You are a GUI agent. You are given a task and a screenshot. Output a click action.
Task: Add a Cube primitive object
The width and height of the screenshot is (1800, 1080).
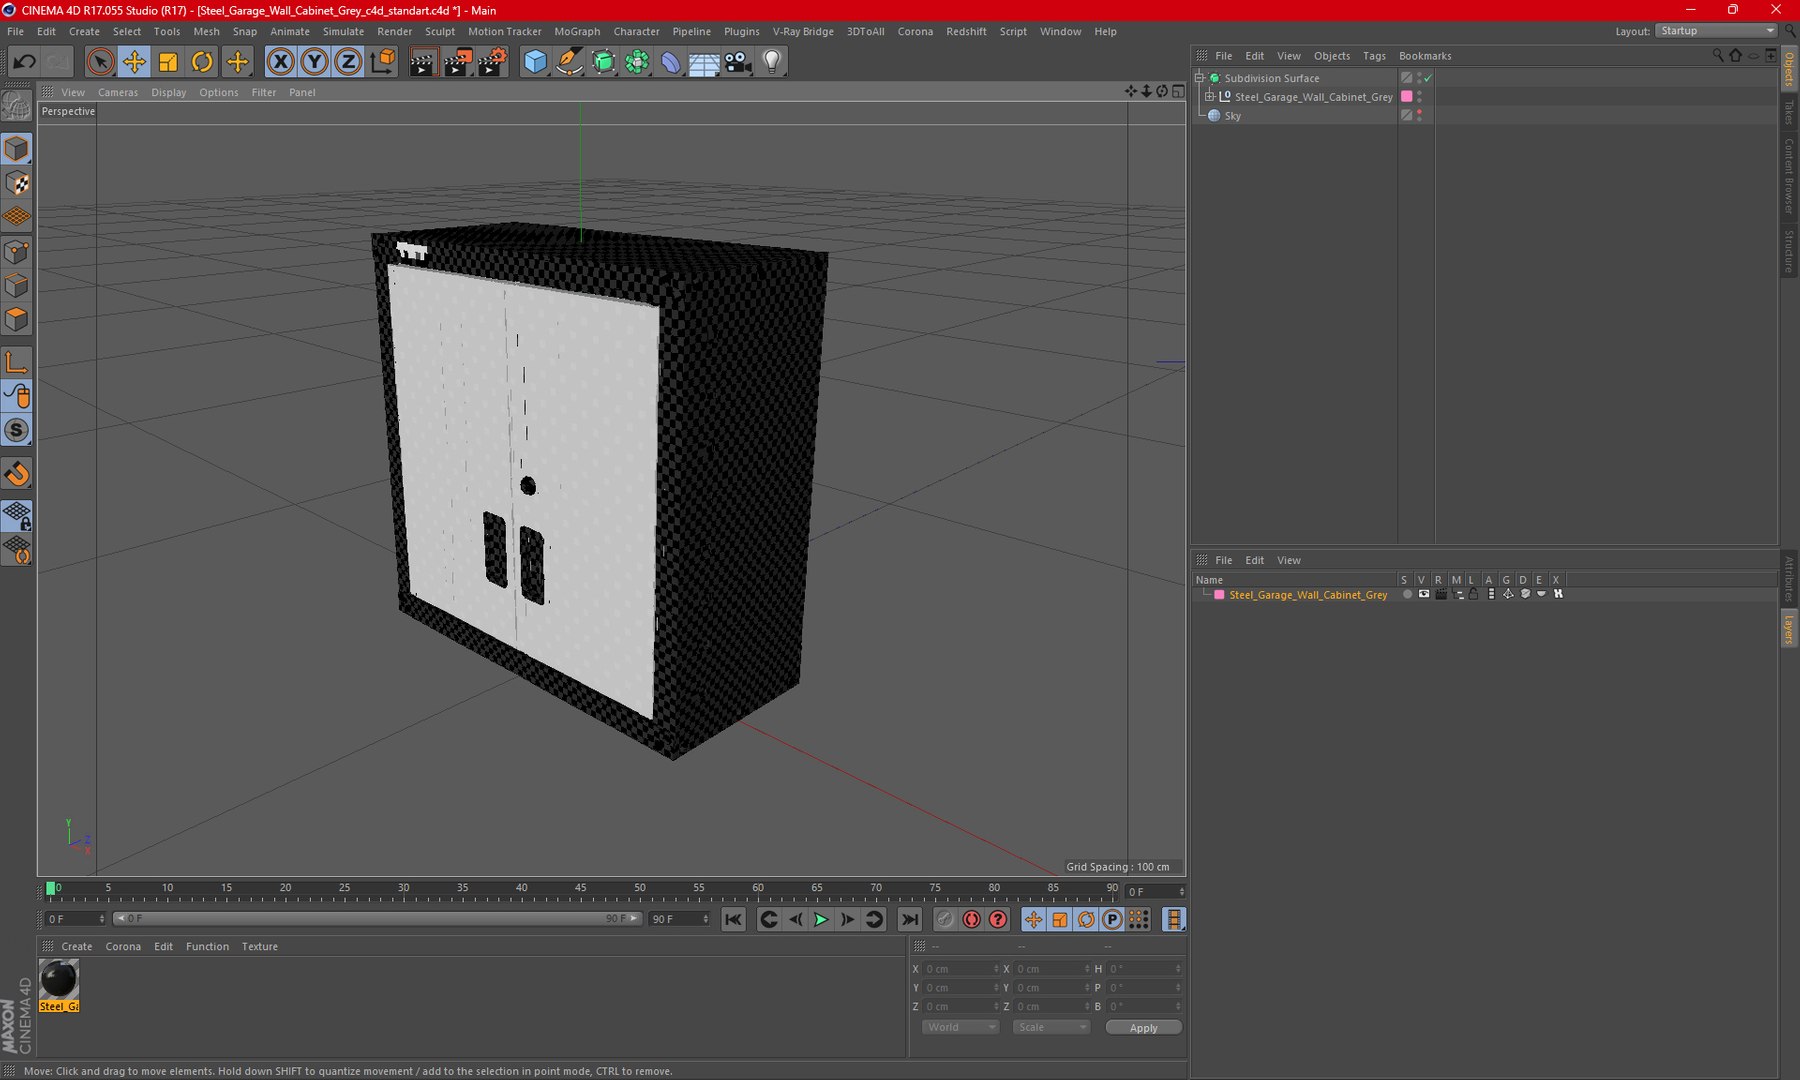(535, 62)
